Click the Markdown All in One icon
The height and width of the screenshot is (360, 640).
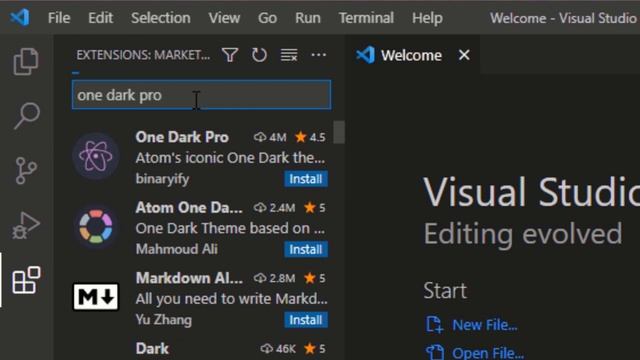coord(96,297)
